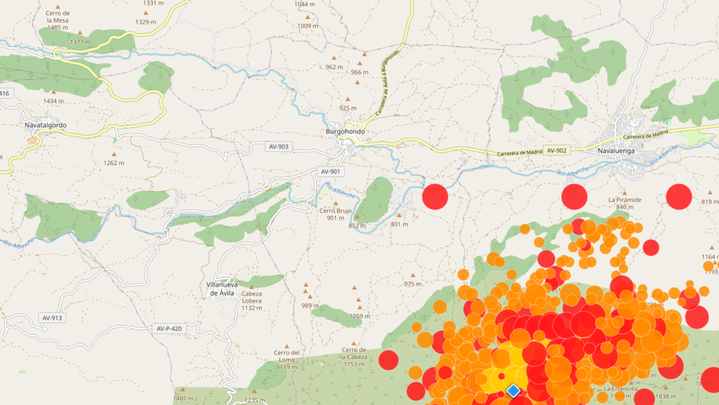Click the 1235 m elevation label
This screenshot has height=405, width=719.
coord(255,399)
